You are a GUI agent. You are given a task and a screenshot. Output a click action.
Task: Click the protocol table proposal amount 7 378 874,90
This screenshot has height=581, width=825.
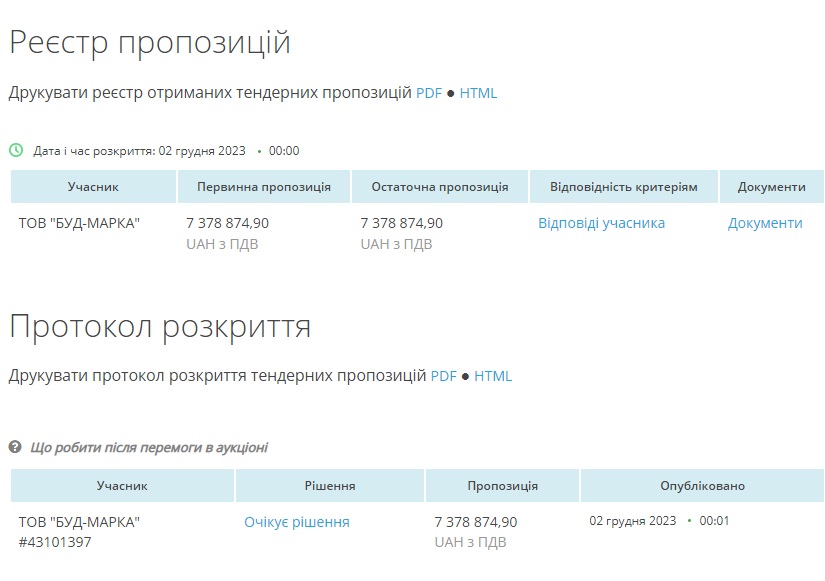(476, 522)
